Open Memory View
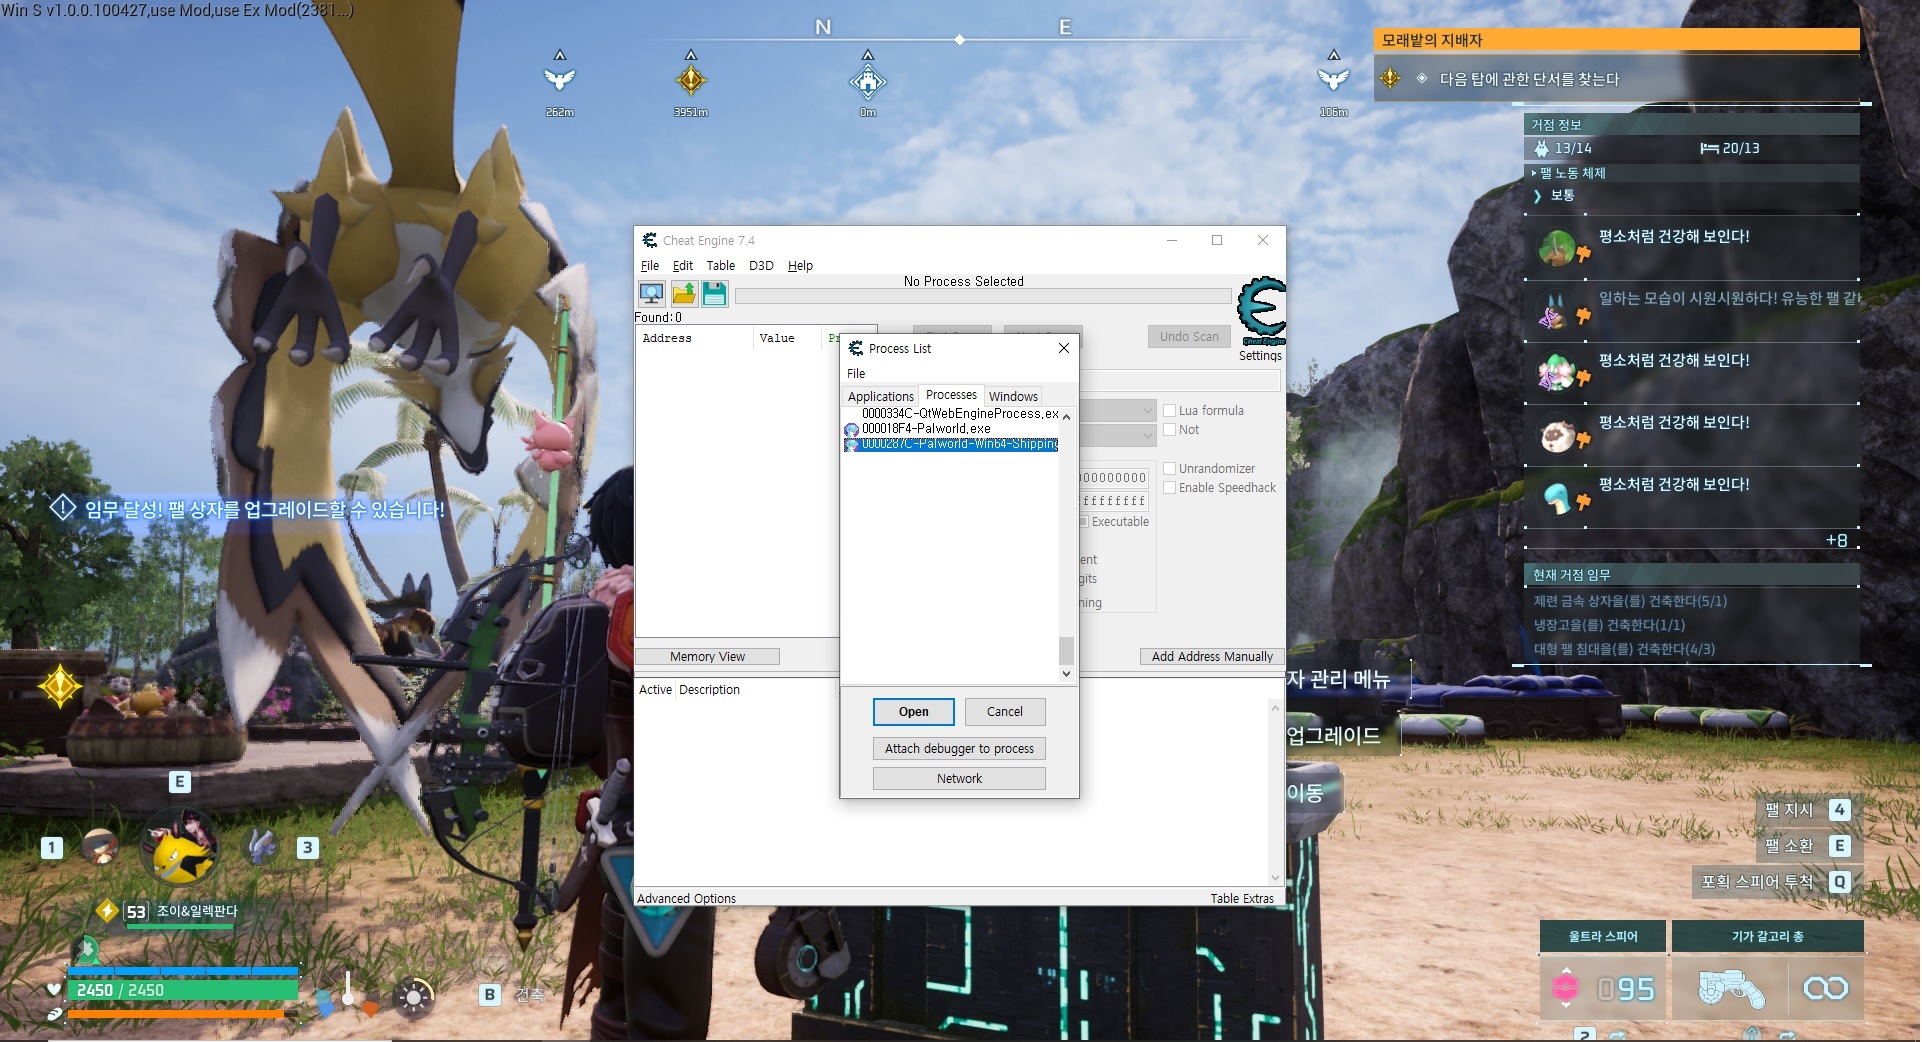 [707, 656]
